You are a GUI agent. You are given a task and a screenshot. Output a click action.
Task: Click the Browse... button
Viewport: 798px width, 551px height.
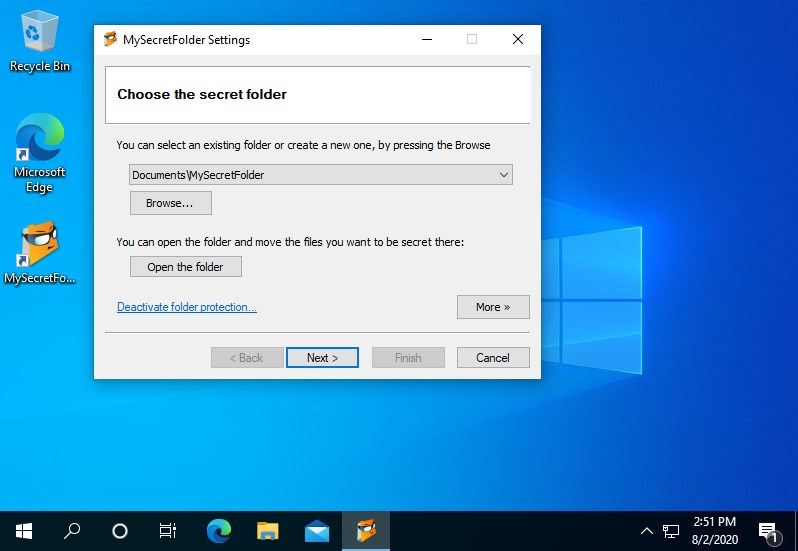pos(170,203)
